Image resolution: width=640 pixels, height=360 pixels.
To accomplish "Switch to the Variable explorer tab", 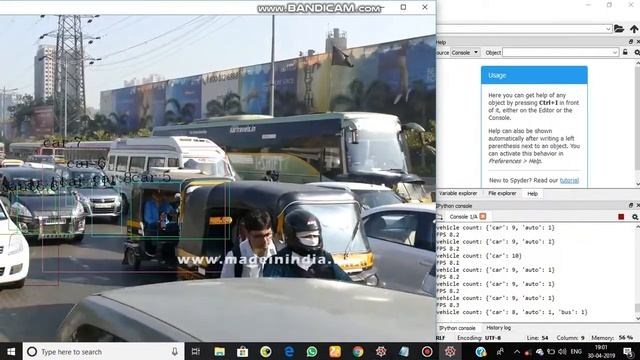I will point(458,193).
